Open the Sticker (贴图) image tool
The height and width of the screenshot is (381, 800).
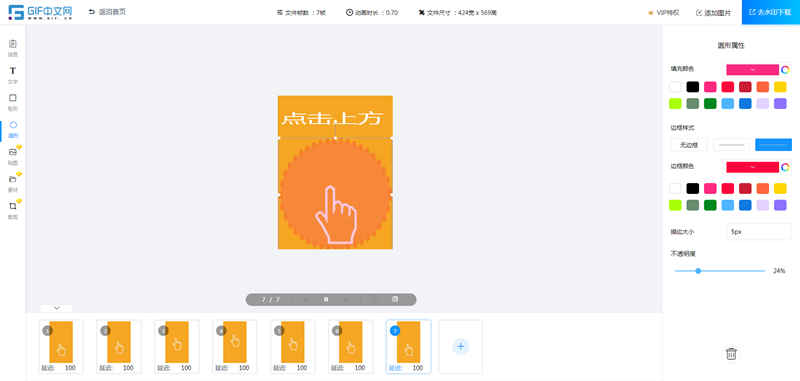(x=13, y=156)
